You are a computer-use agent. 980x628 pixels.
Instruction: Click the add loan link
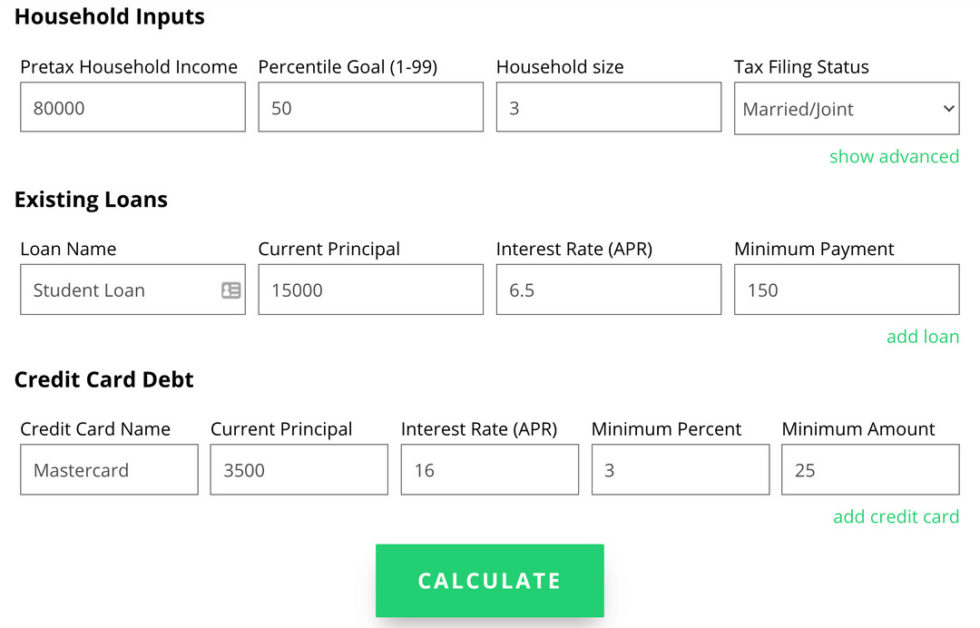tap(922, 336)
